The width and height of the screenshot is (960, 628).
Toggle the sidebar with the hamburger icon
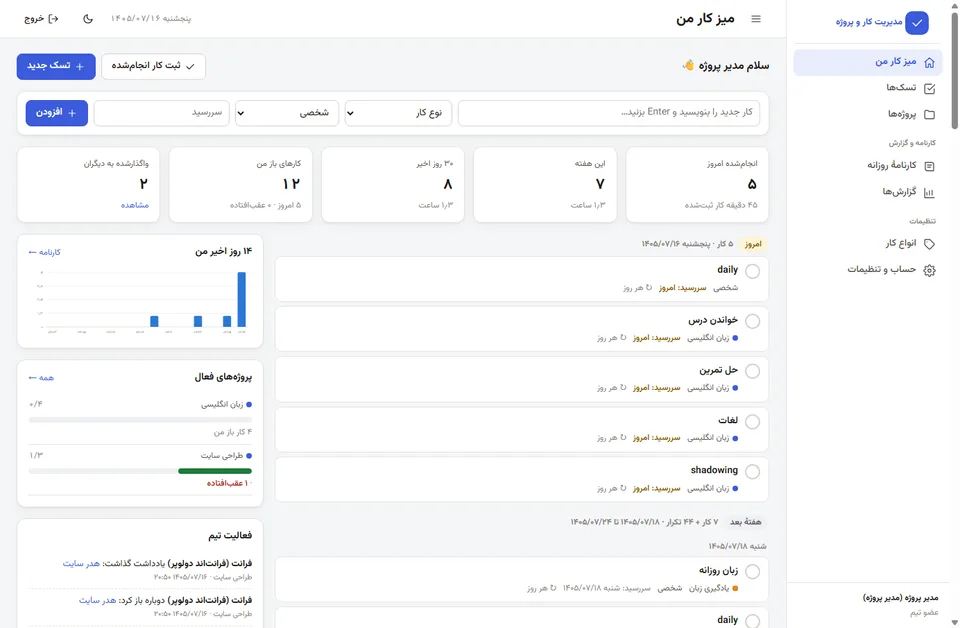[x=756, y=19]
